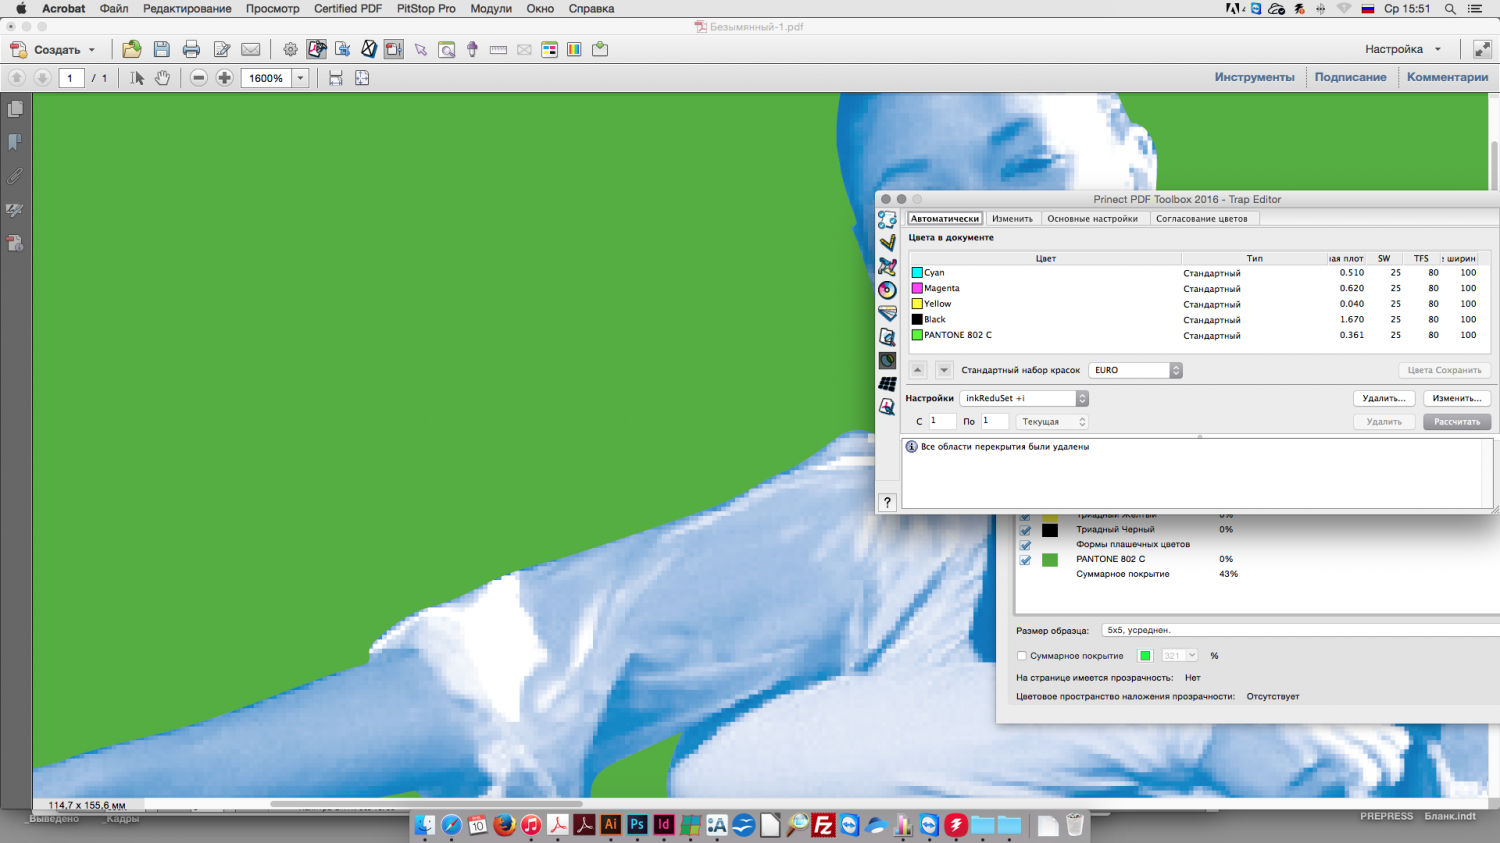1500x843 pixels.
Task: Open Spotlight search in the menu bar
Action: click(x=1450, y=8)
